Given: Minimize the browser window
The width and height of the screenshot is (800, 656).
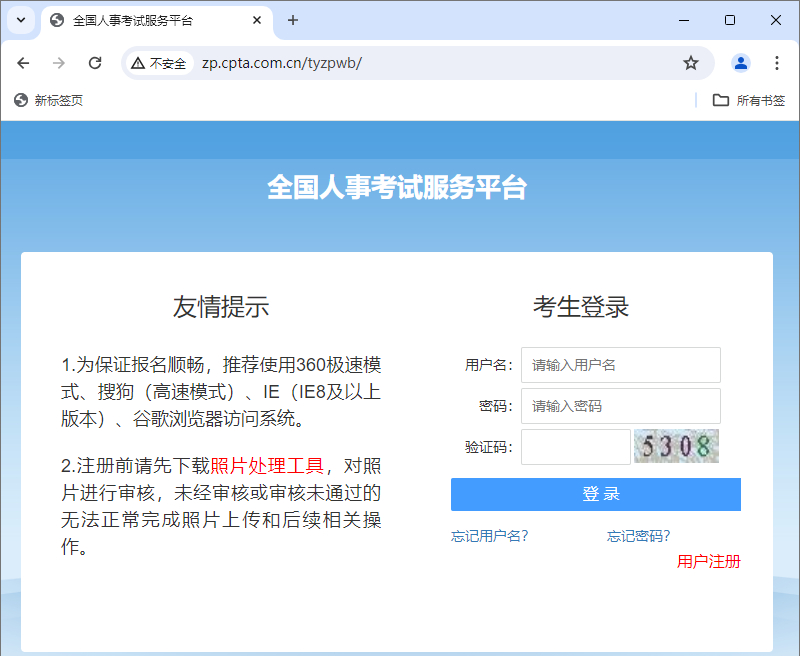Looking at the screenshot, I should [x=684, y=20].
